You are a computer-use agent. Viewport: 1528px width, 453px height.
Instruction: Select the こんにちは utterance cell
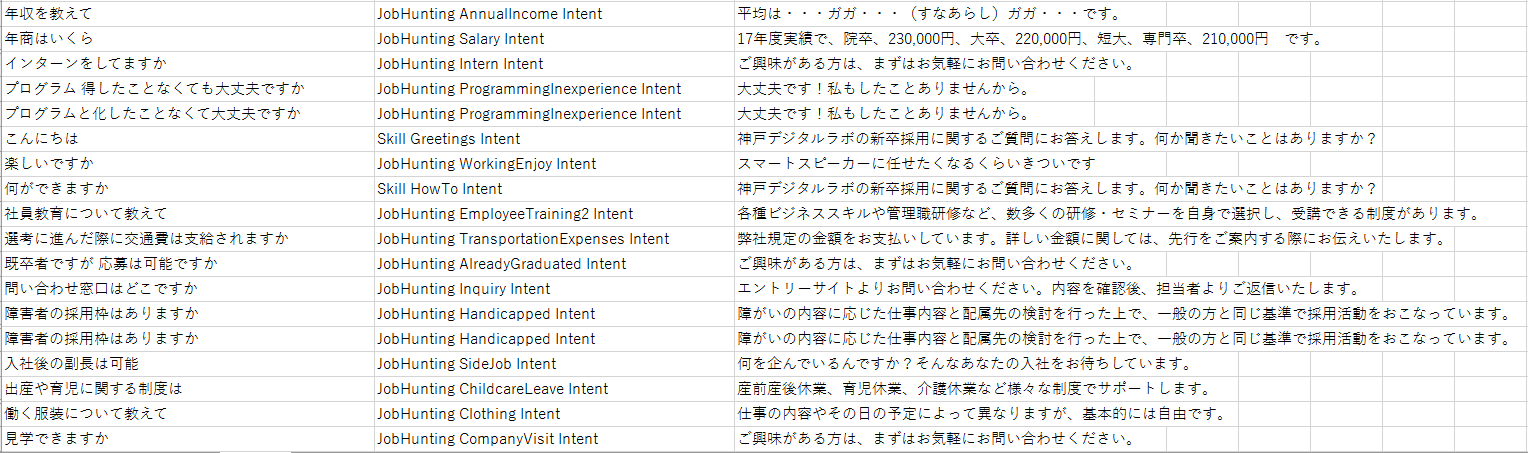187,139
